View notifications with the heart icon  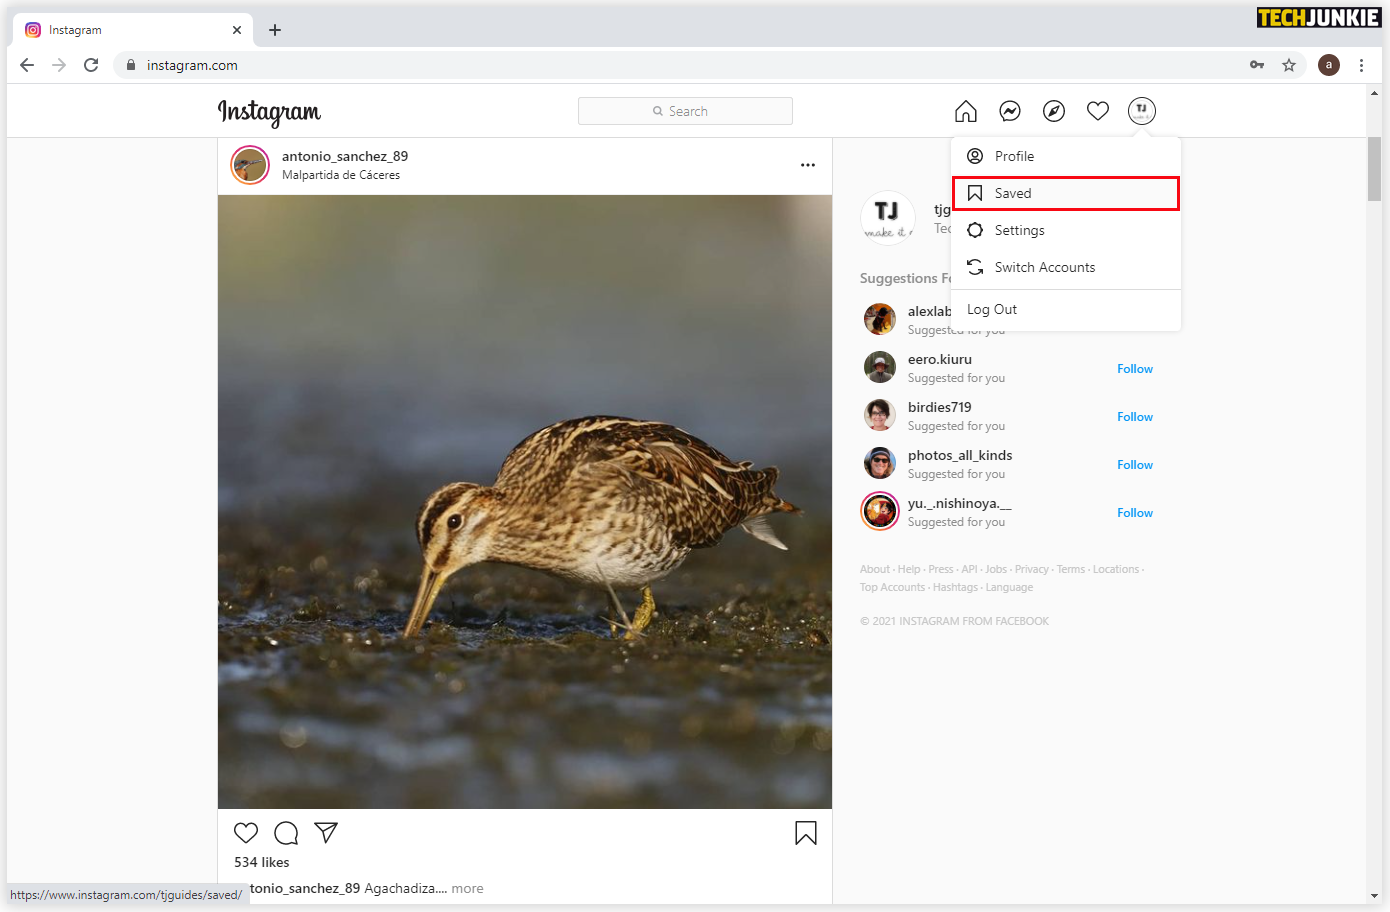click(x=1097, y=111)
